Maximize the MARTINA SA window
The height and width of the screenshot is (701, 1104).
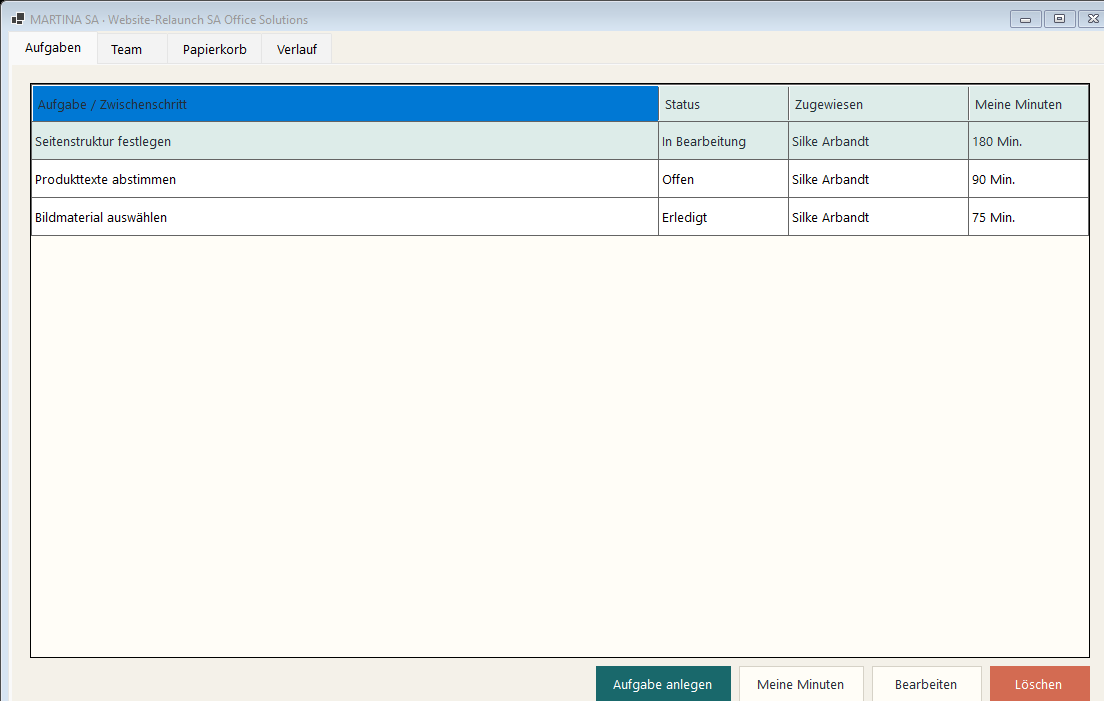(x=1059, y=19)
